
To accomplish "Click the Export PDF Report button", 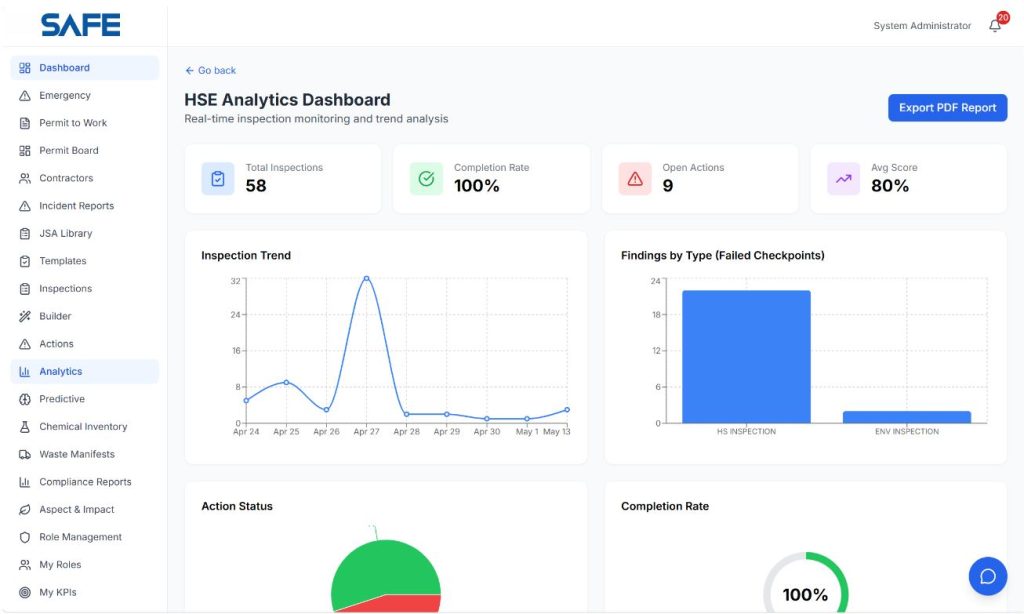I will tap(947, 108).
